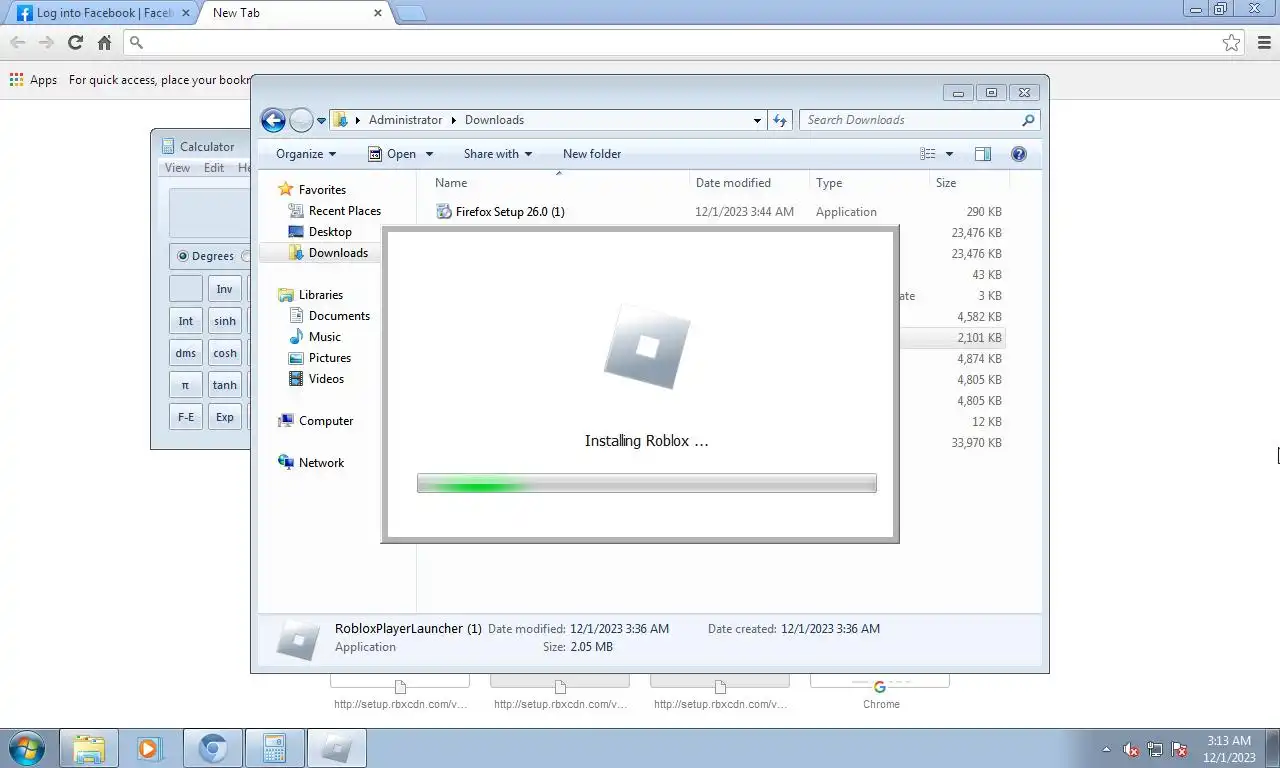Click the Open toolbar button
Screen dimensions: 1280x768
392,154
